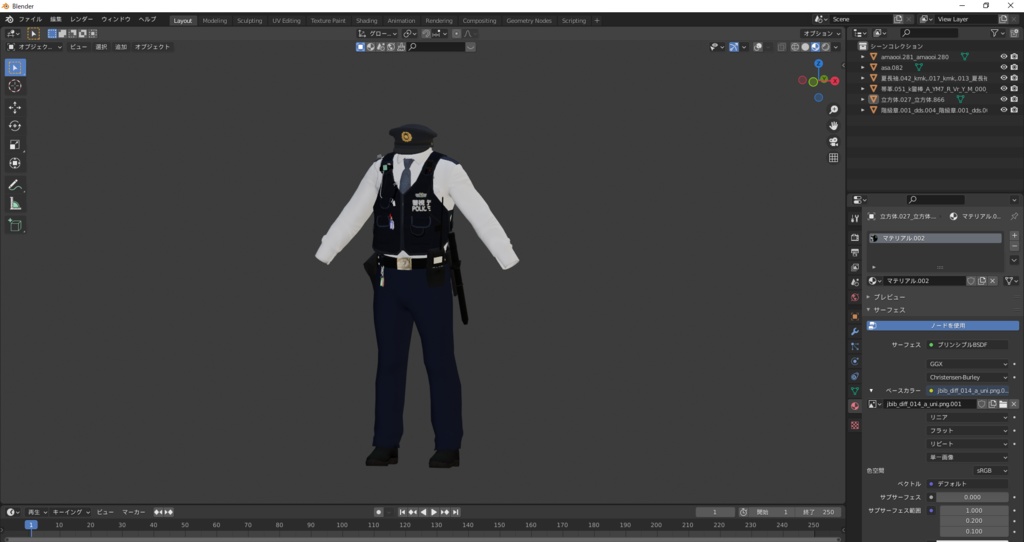Toggle eye for 夏長袖.042 object
The height and width of the screenshot is (542, 1024).
click(x=1004, y=78)
